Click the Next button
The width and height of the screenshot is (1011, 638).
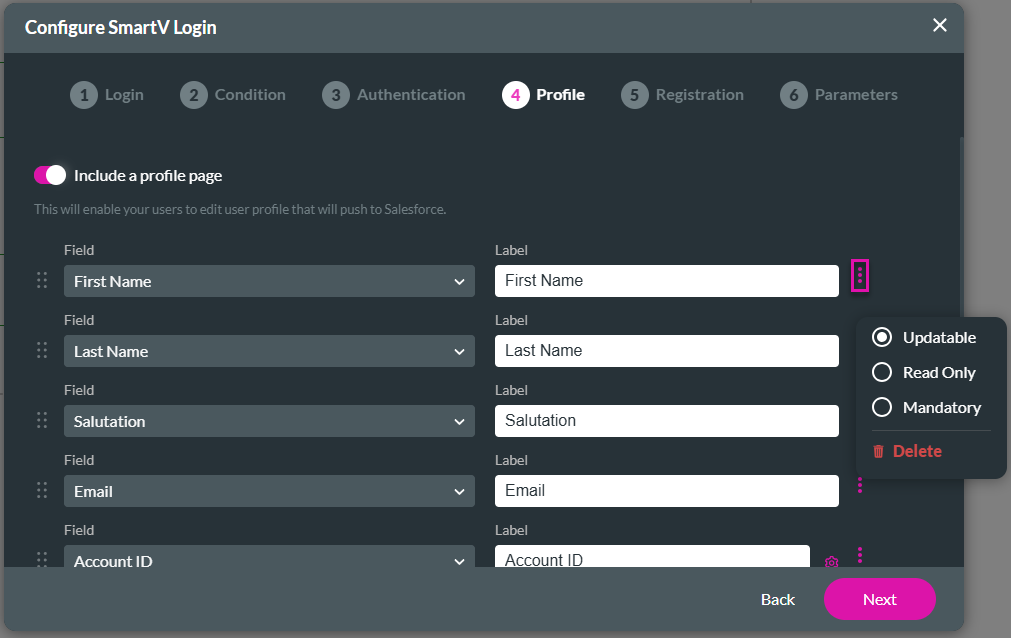coord(879,599)
